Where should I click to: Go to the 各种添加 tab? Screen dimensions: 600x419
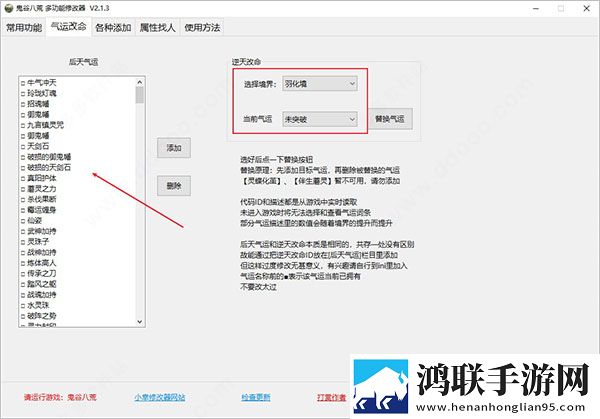tap(113, 28)
